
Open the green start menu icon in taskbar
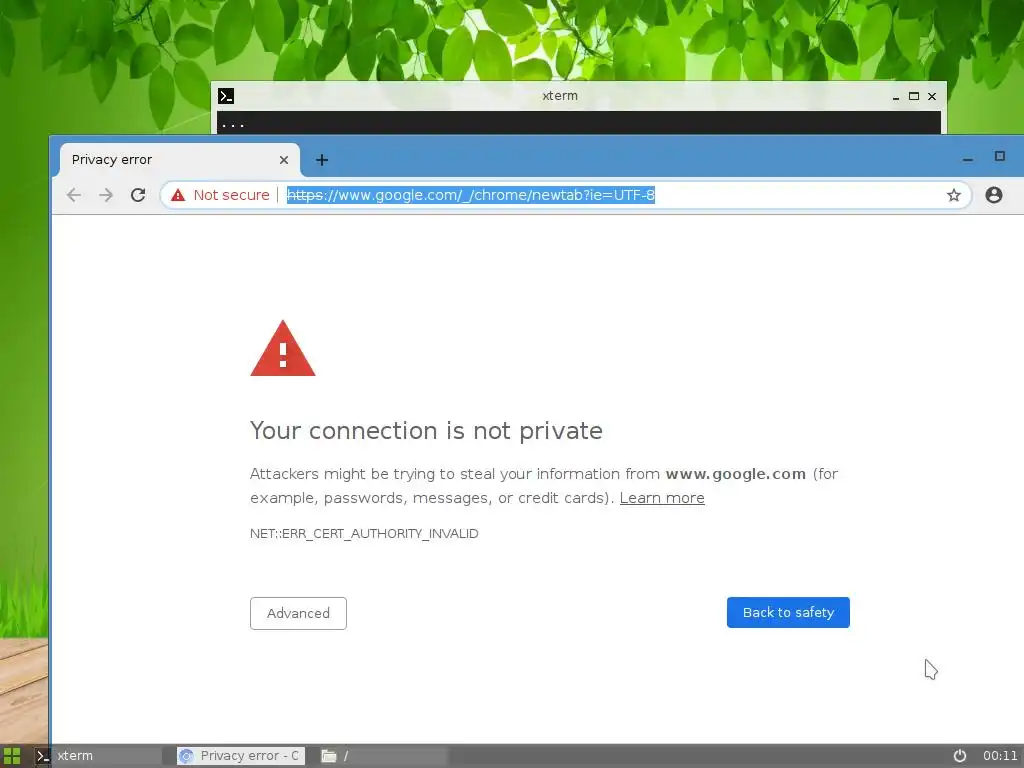12,756
